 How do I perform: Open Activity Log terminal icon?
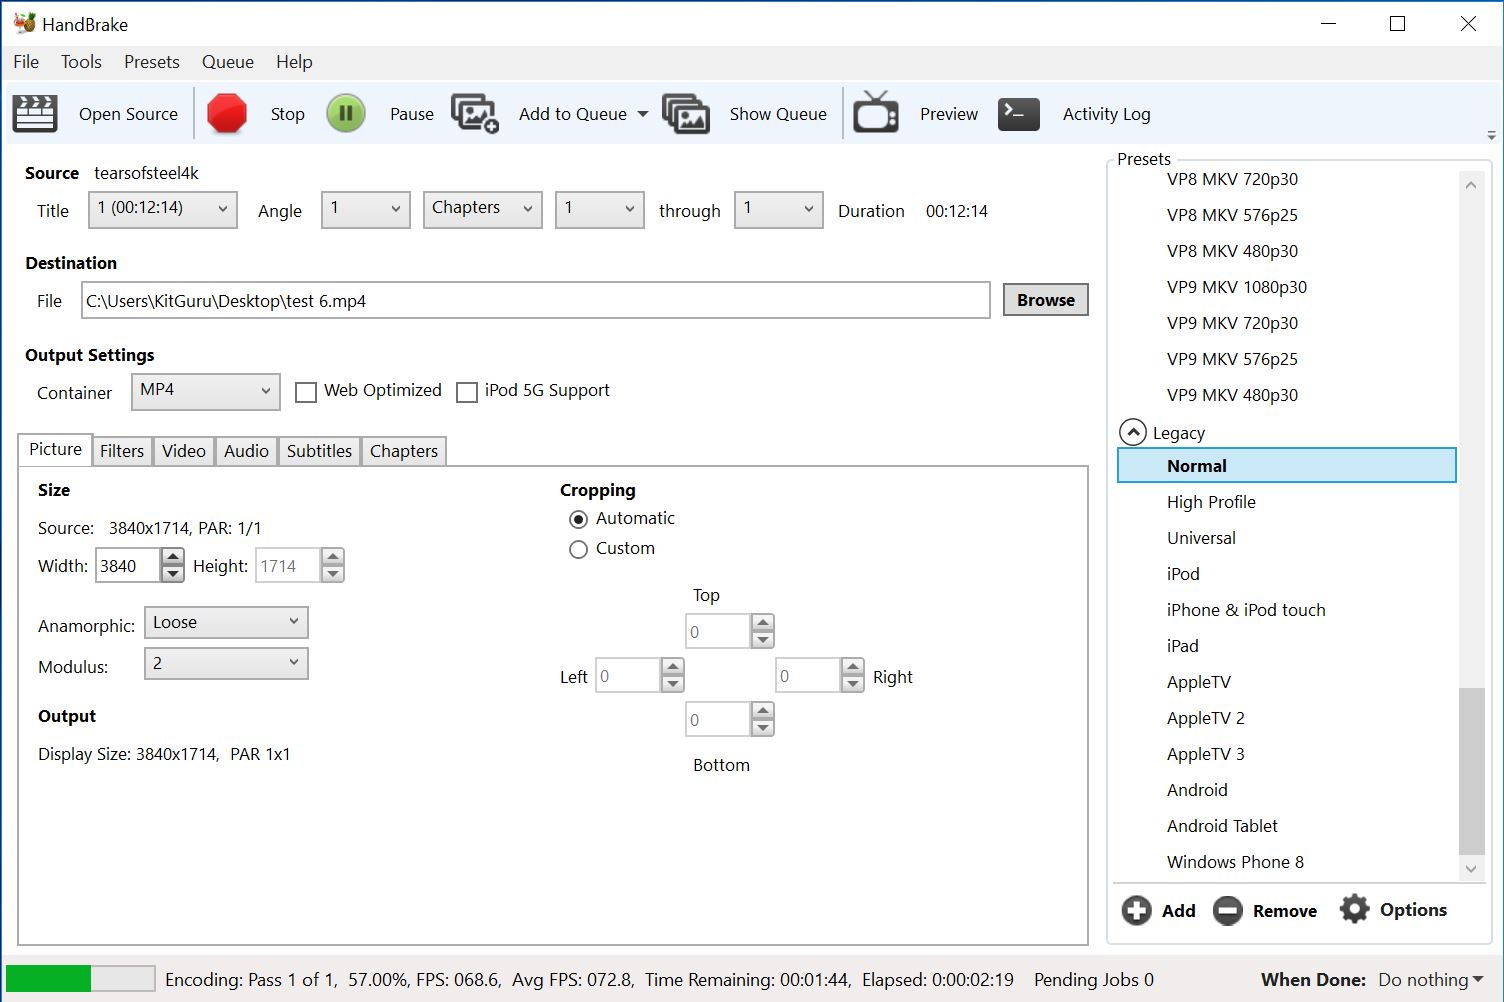point(1018,114)
